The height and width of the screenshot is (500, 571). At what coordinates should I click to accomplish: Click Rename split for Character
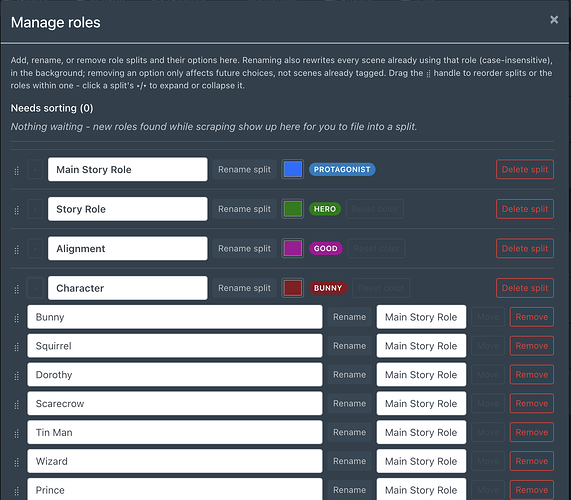click(244, 288)
